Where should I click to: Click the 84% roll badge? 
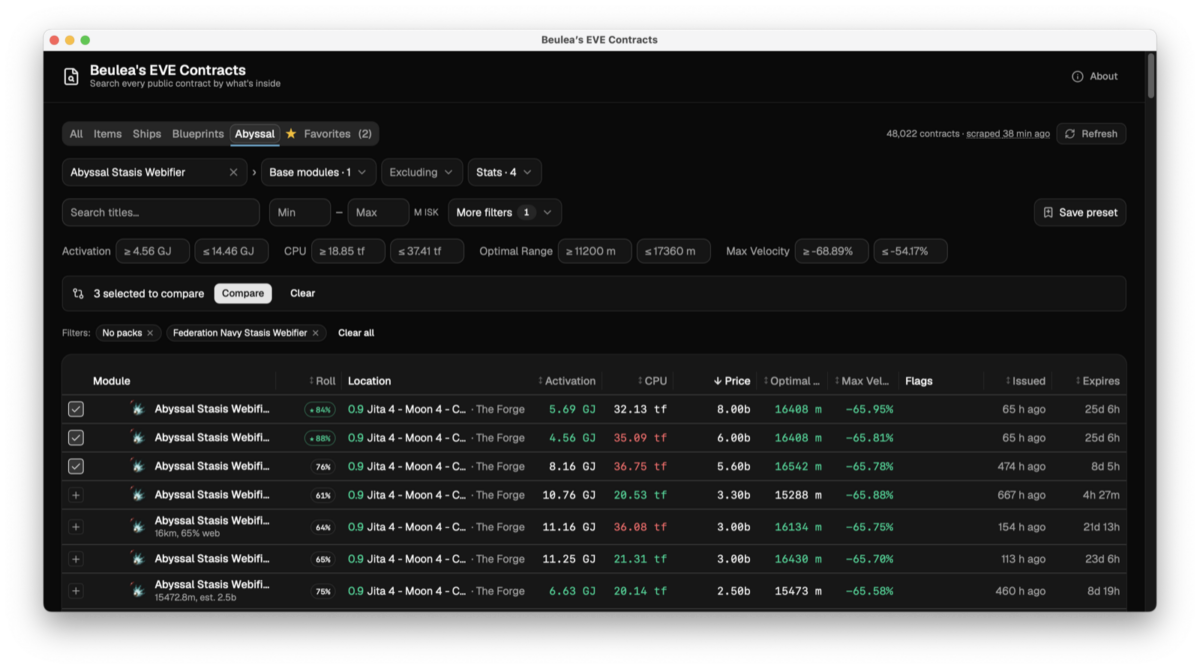click(320, 409)
